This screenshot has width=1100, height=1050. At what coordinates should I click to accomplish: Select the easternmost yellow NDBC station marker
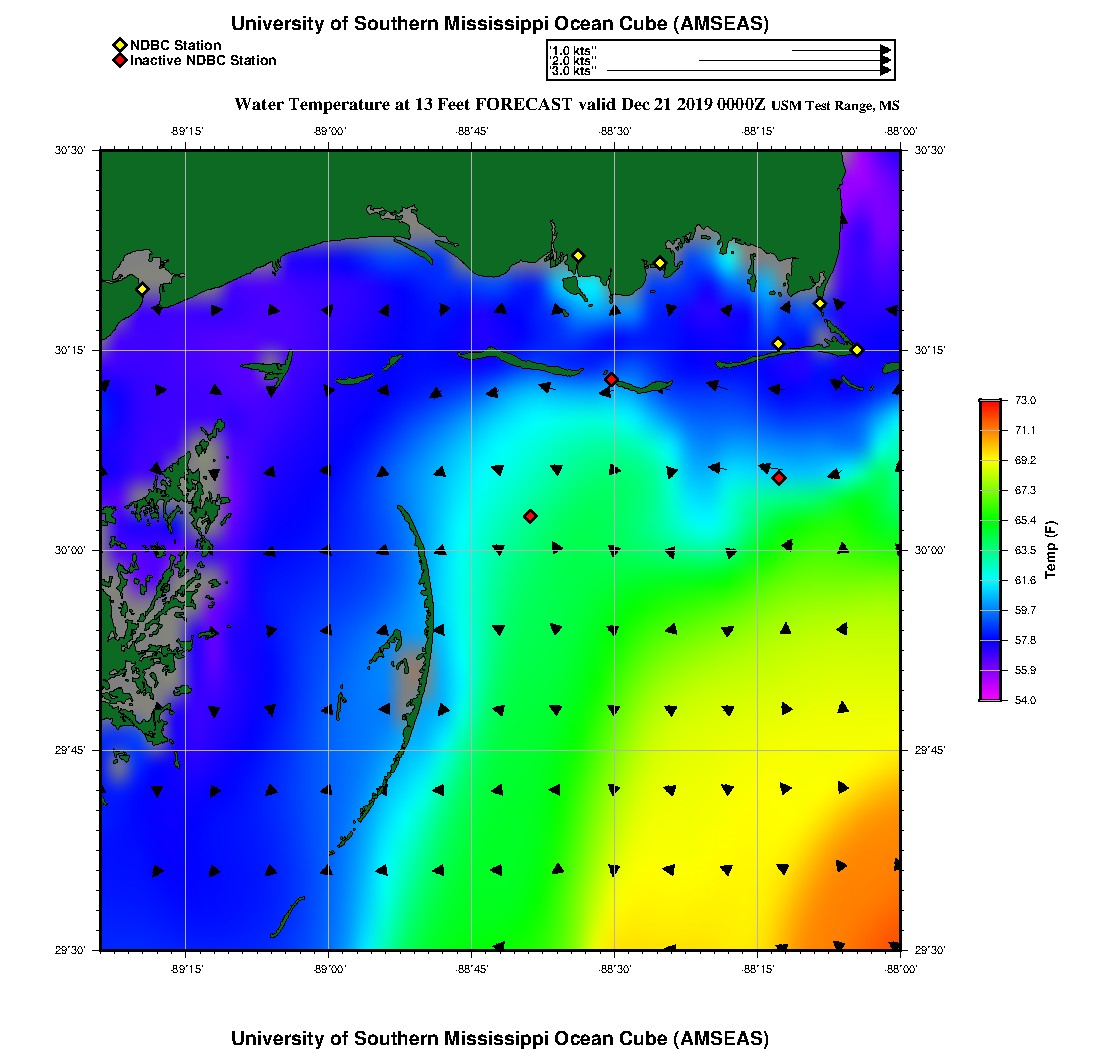857,349
